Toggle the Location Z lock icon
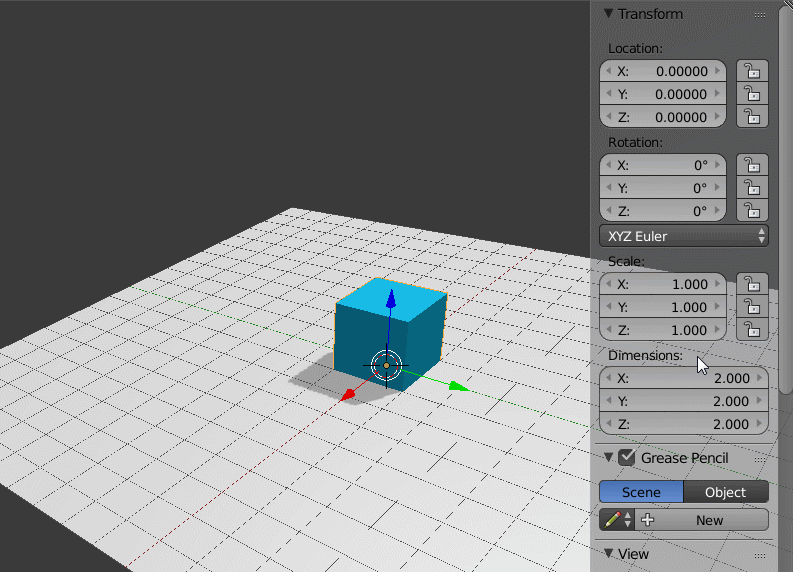The image size is (793, 572). pyautogui.click(x=752, y=117)
